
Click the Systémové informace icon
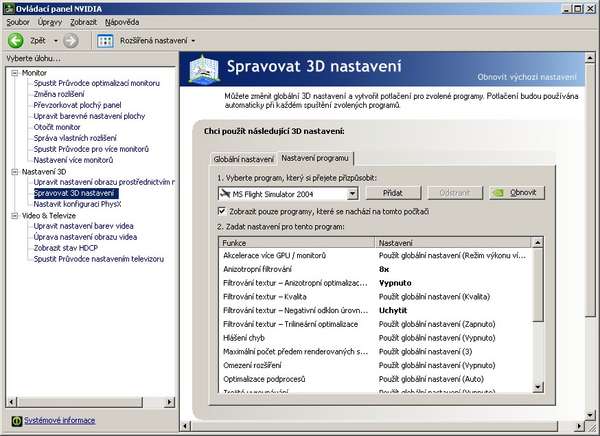(x=16, y=419)
